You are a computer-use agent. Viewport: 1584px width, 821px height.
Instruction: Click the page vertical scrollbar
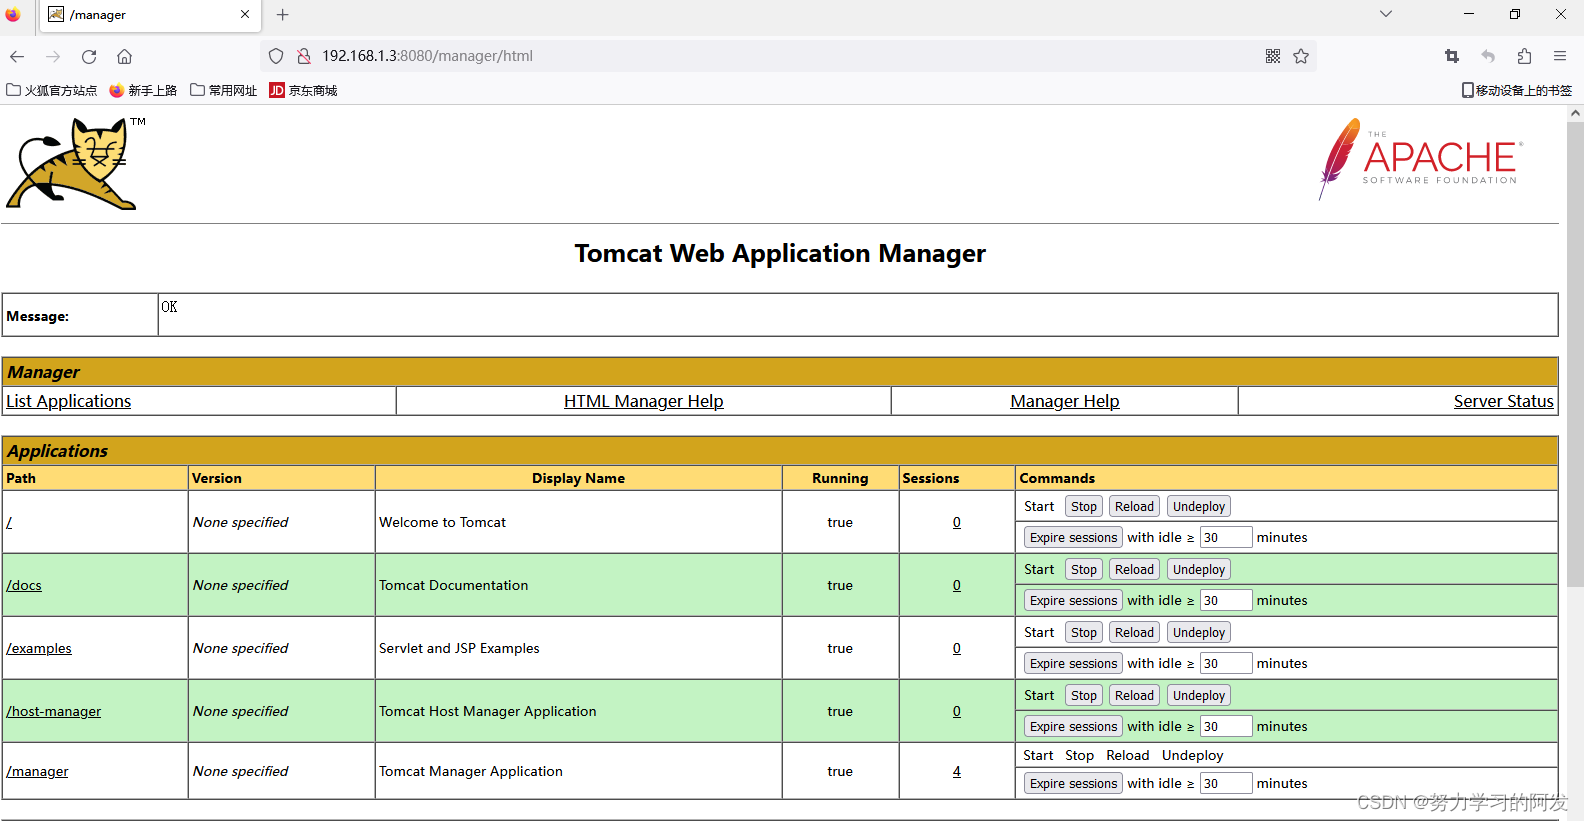coord(1575,355)
